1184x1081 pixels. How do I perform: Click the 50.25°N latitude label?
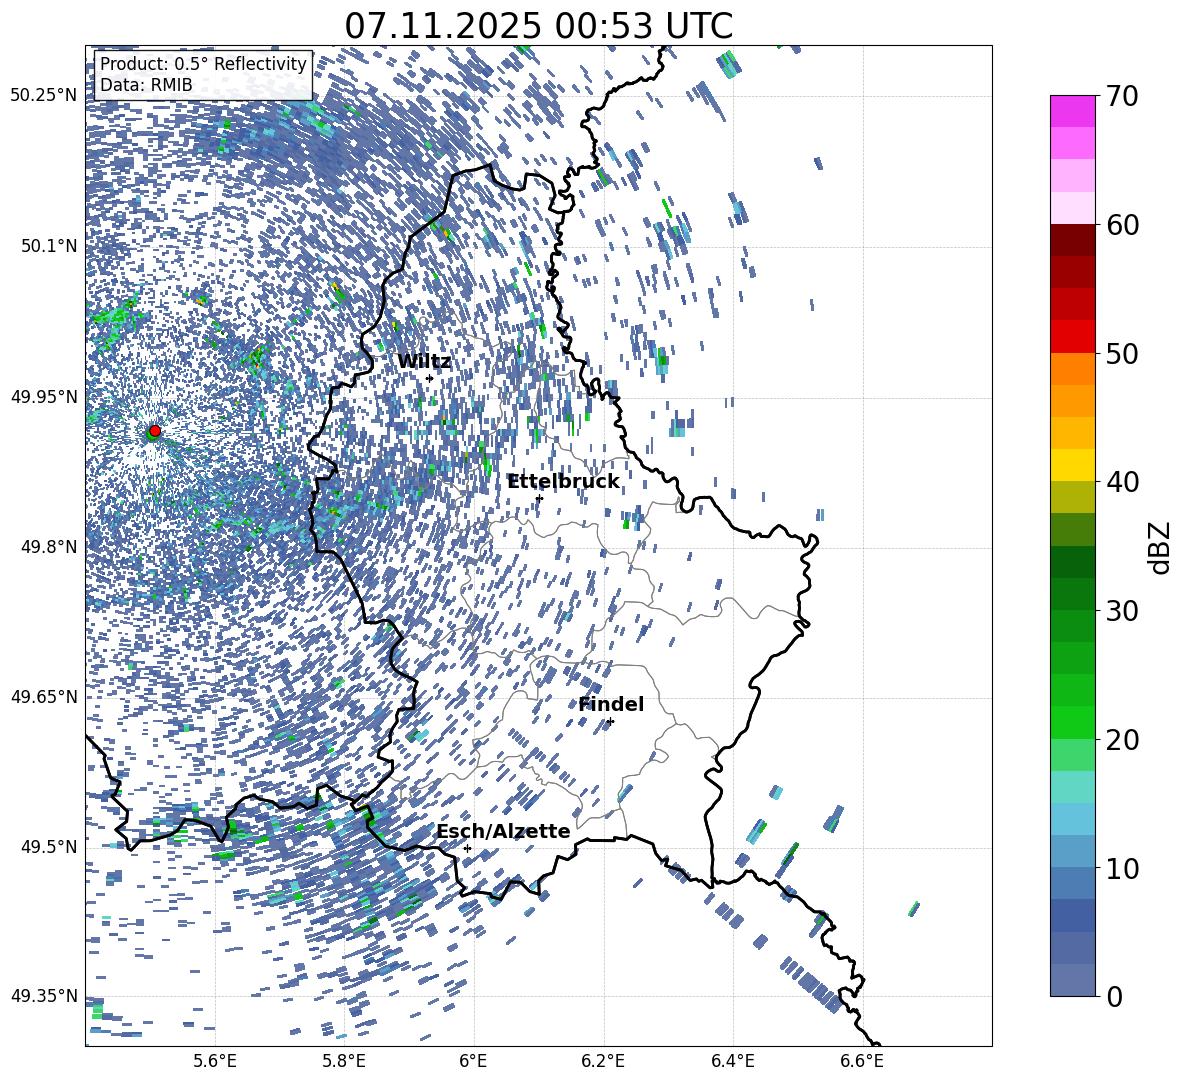pyautogui.click(x=44, y=96)
